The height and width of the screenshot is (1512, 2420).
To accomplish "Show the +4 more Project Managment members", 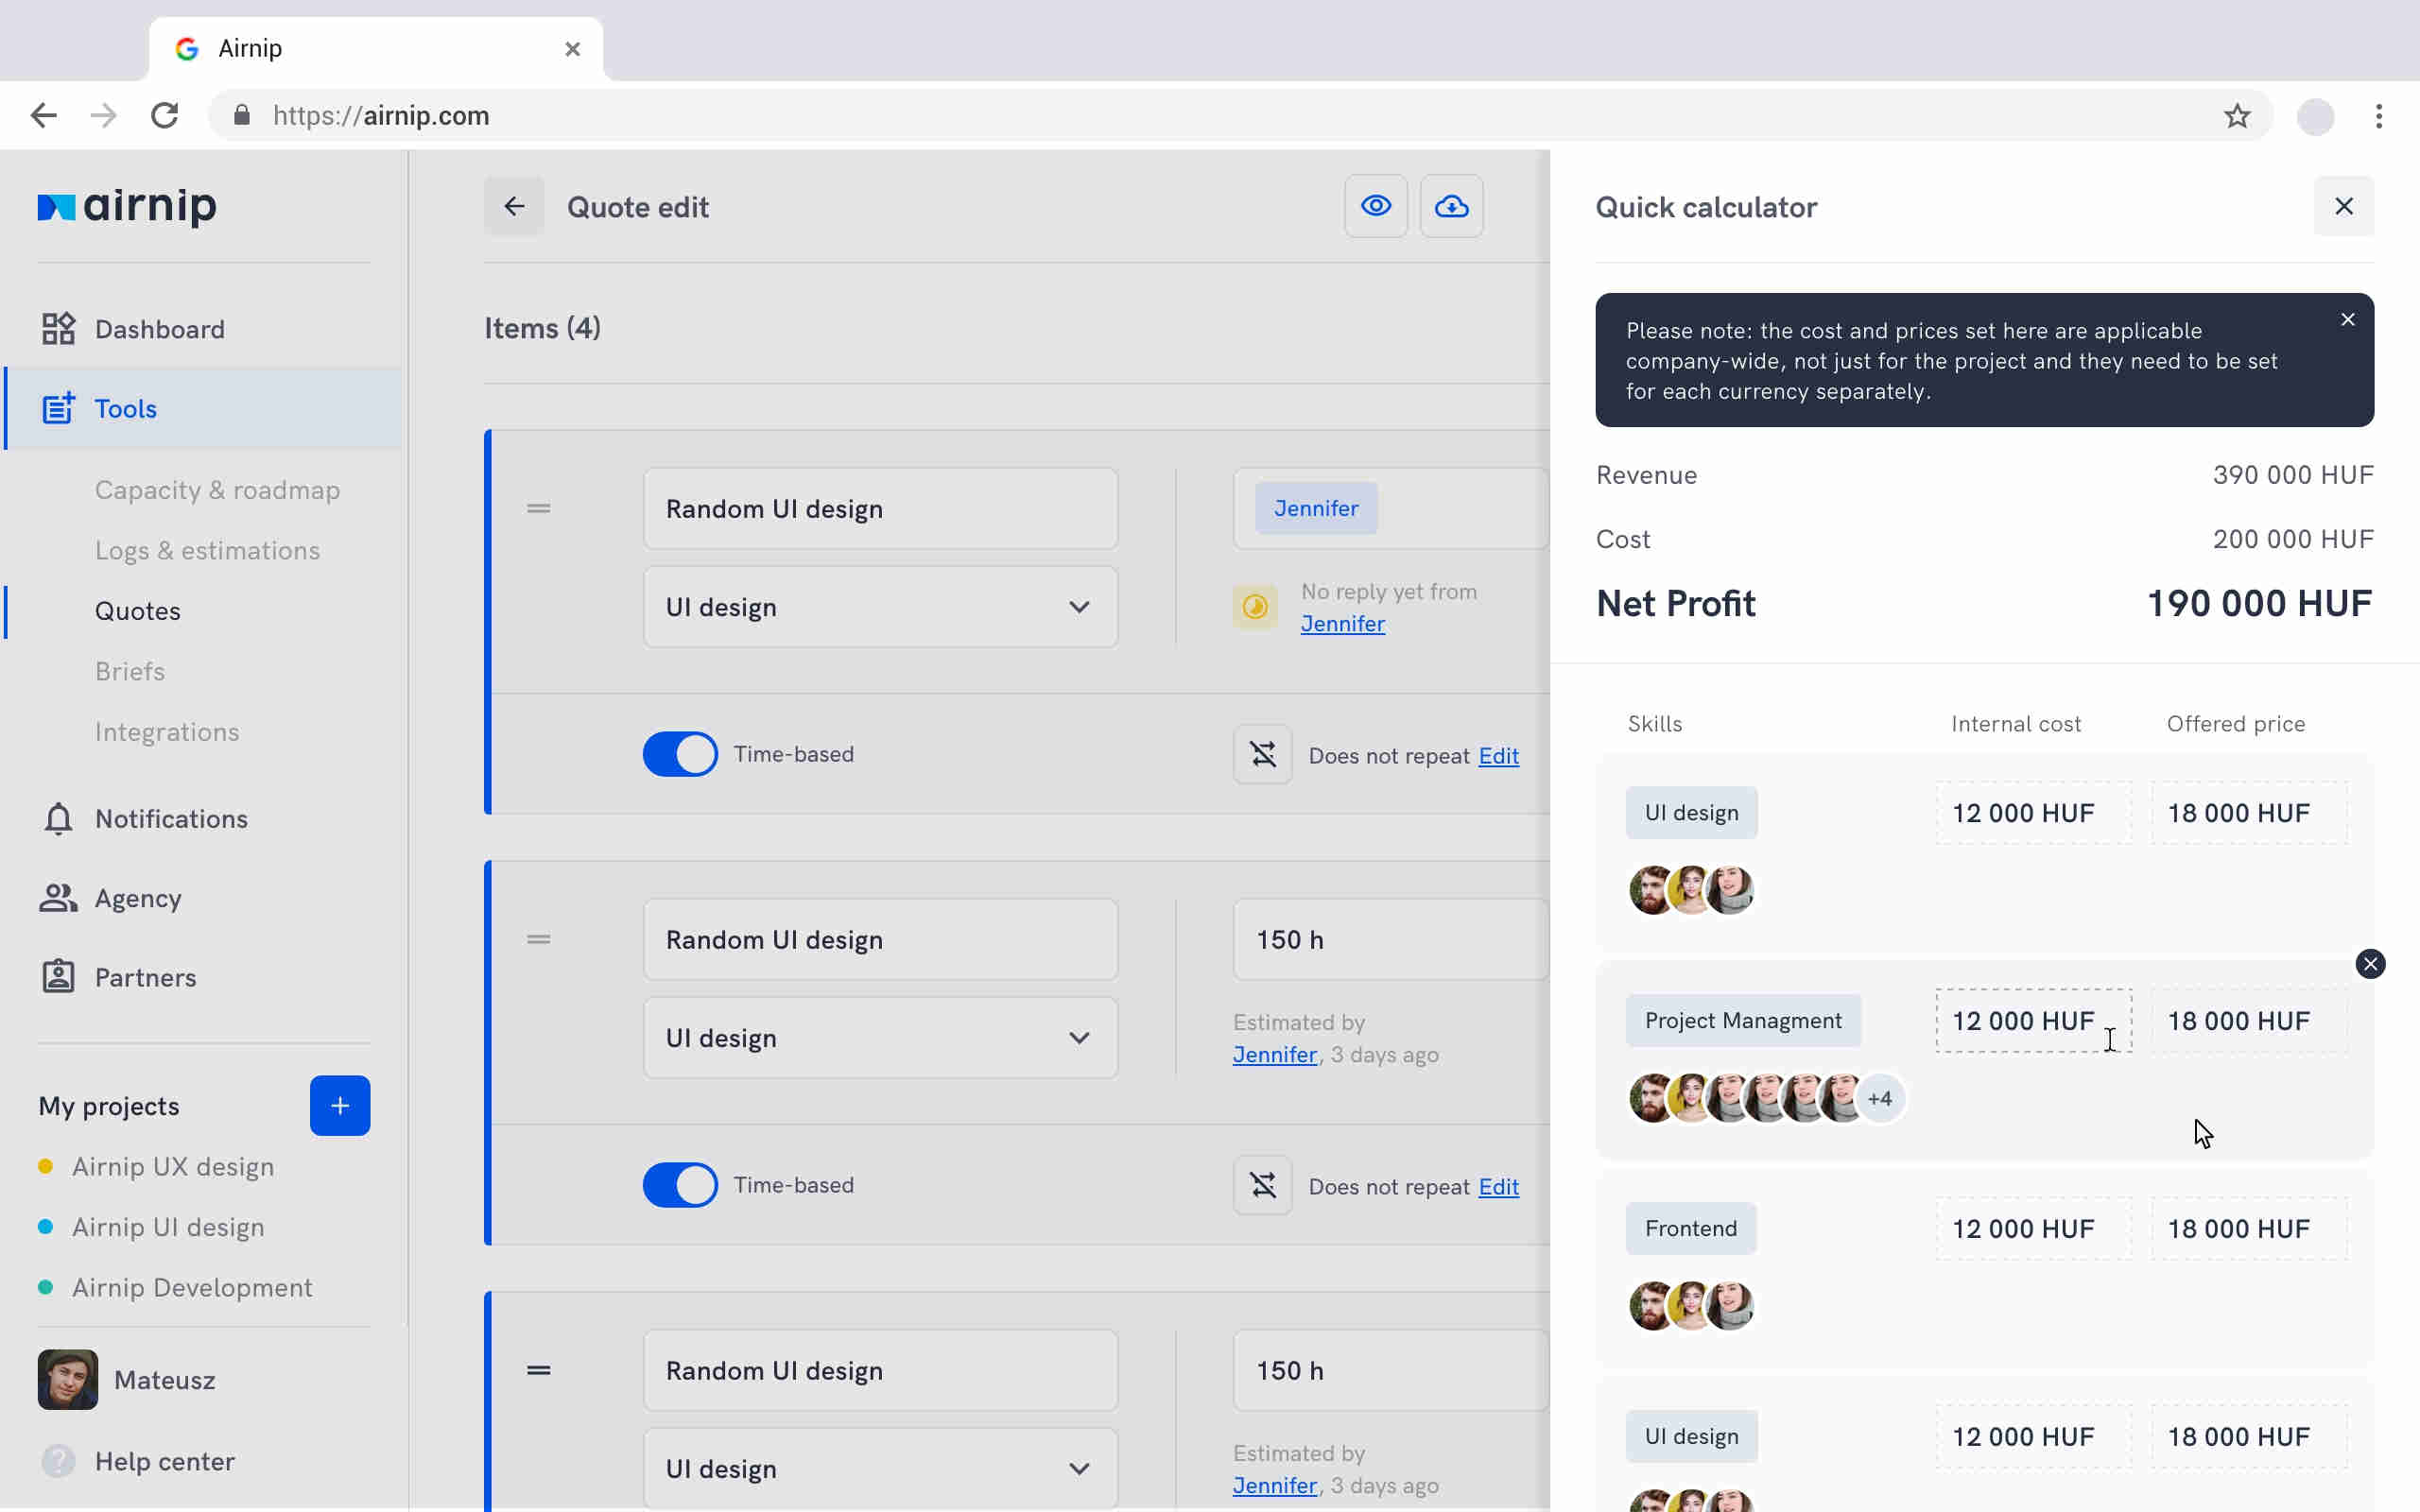I will (1880, 1099).
